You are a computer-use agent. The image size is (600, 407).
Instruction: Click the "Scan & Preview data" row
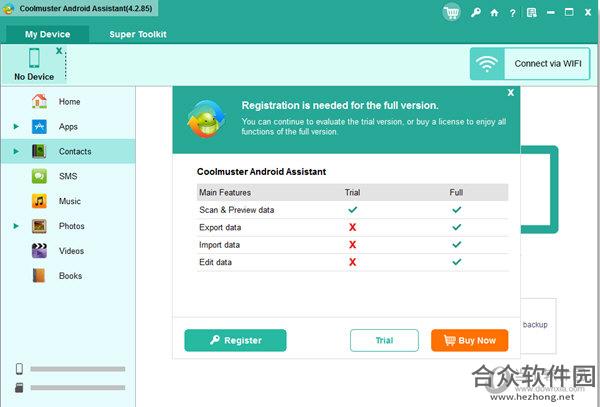[352, 210]
